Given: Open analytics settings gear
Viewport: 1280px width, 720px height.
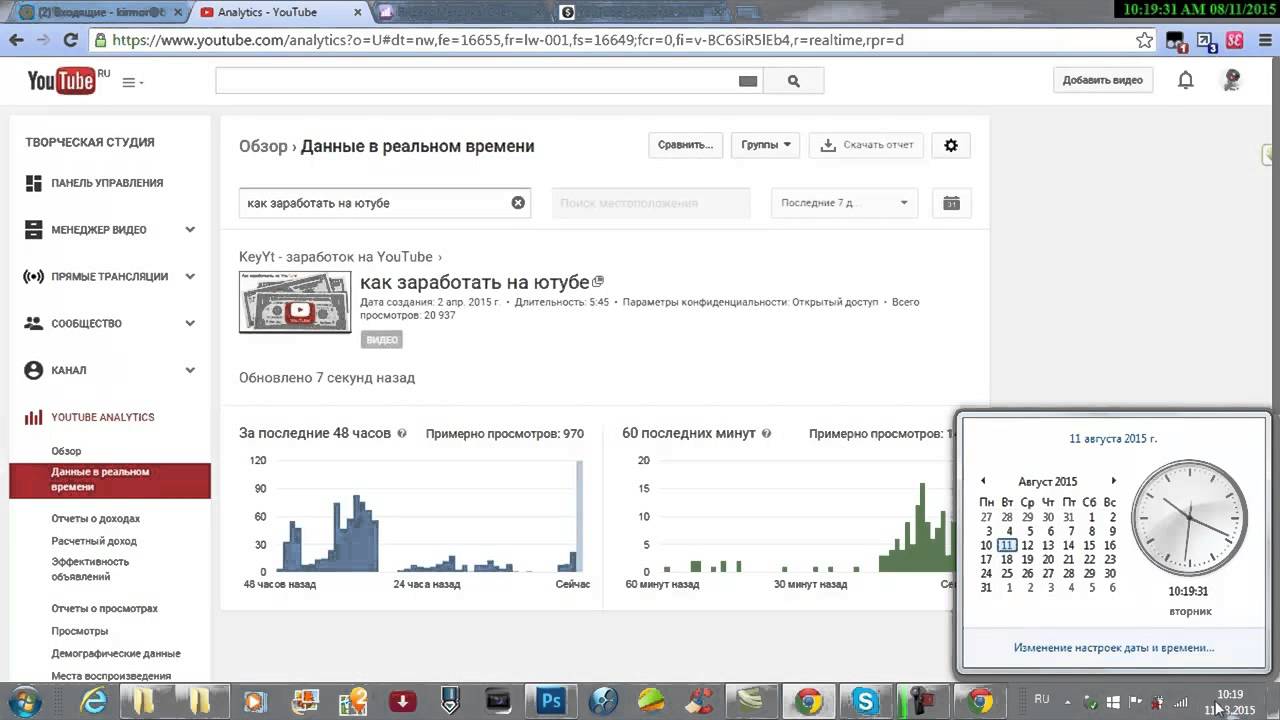Looking at the screenshot, I should [951, 145].
